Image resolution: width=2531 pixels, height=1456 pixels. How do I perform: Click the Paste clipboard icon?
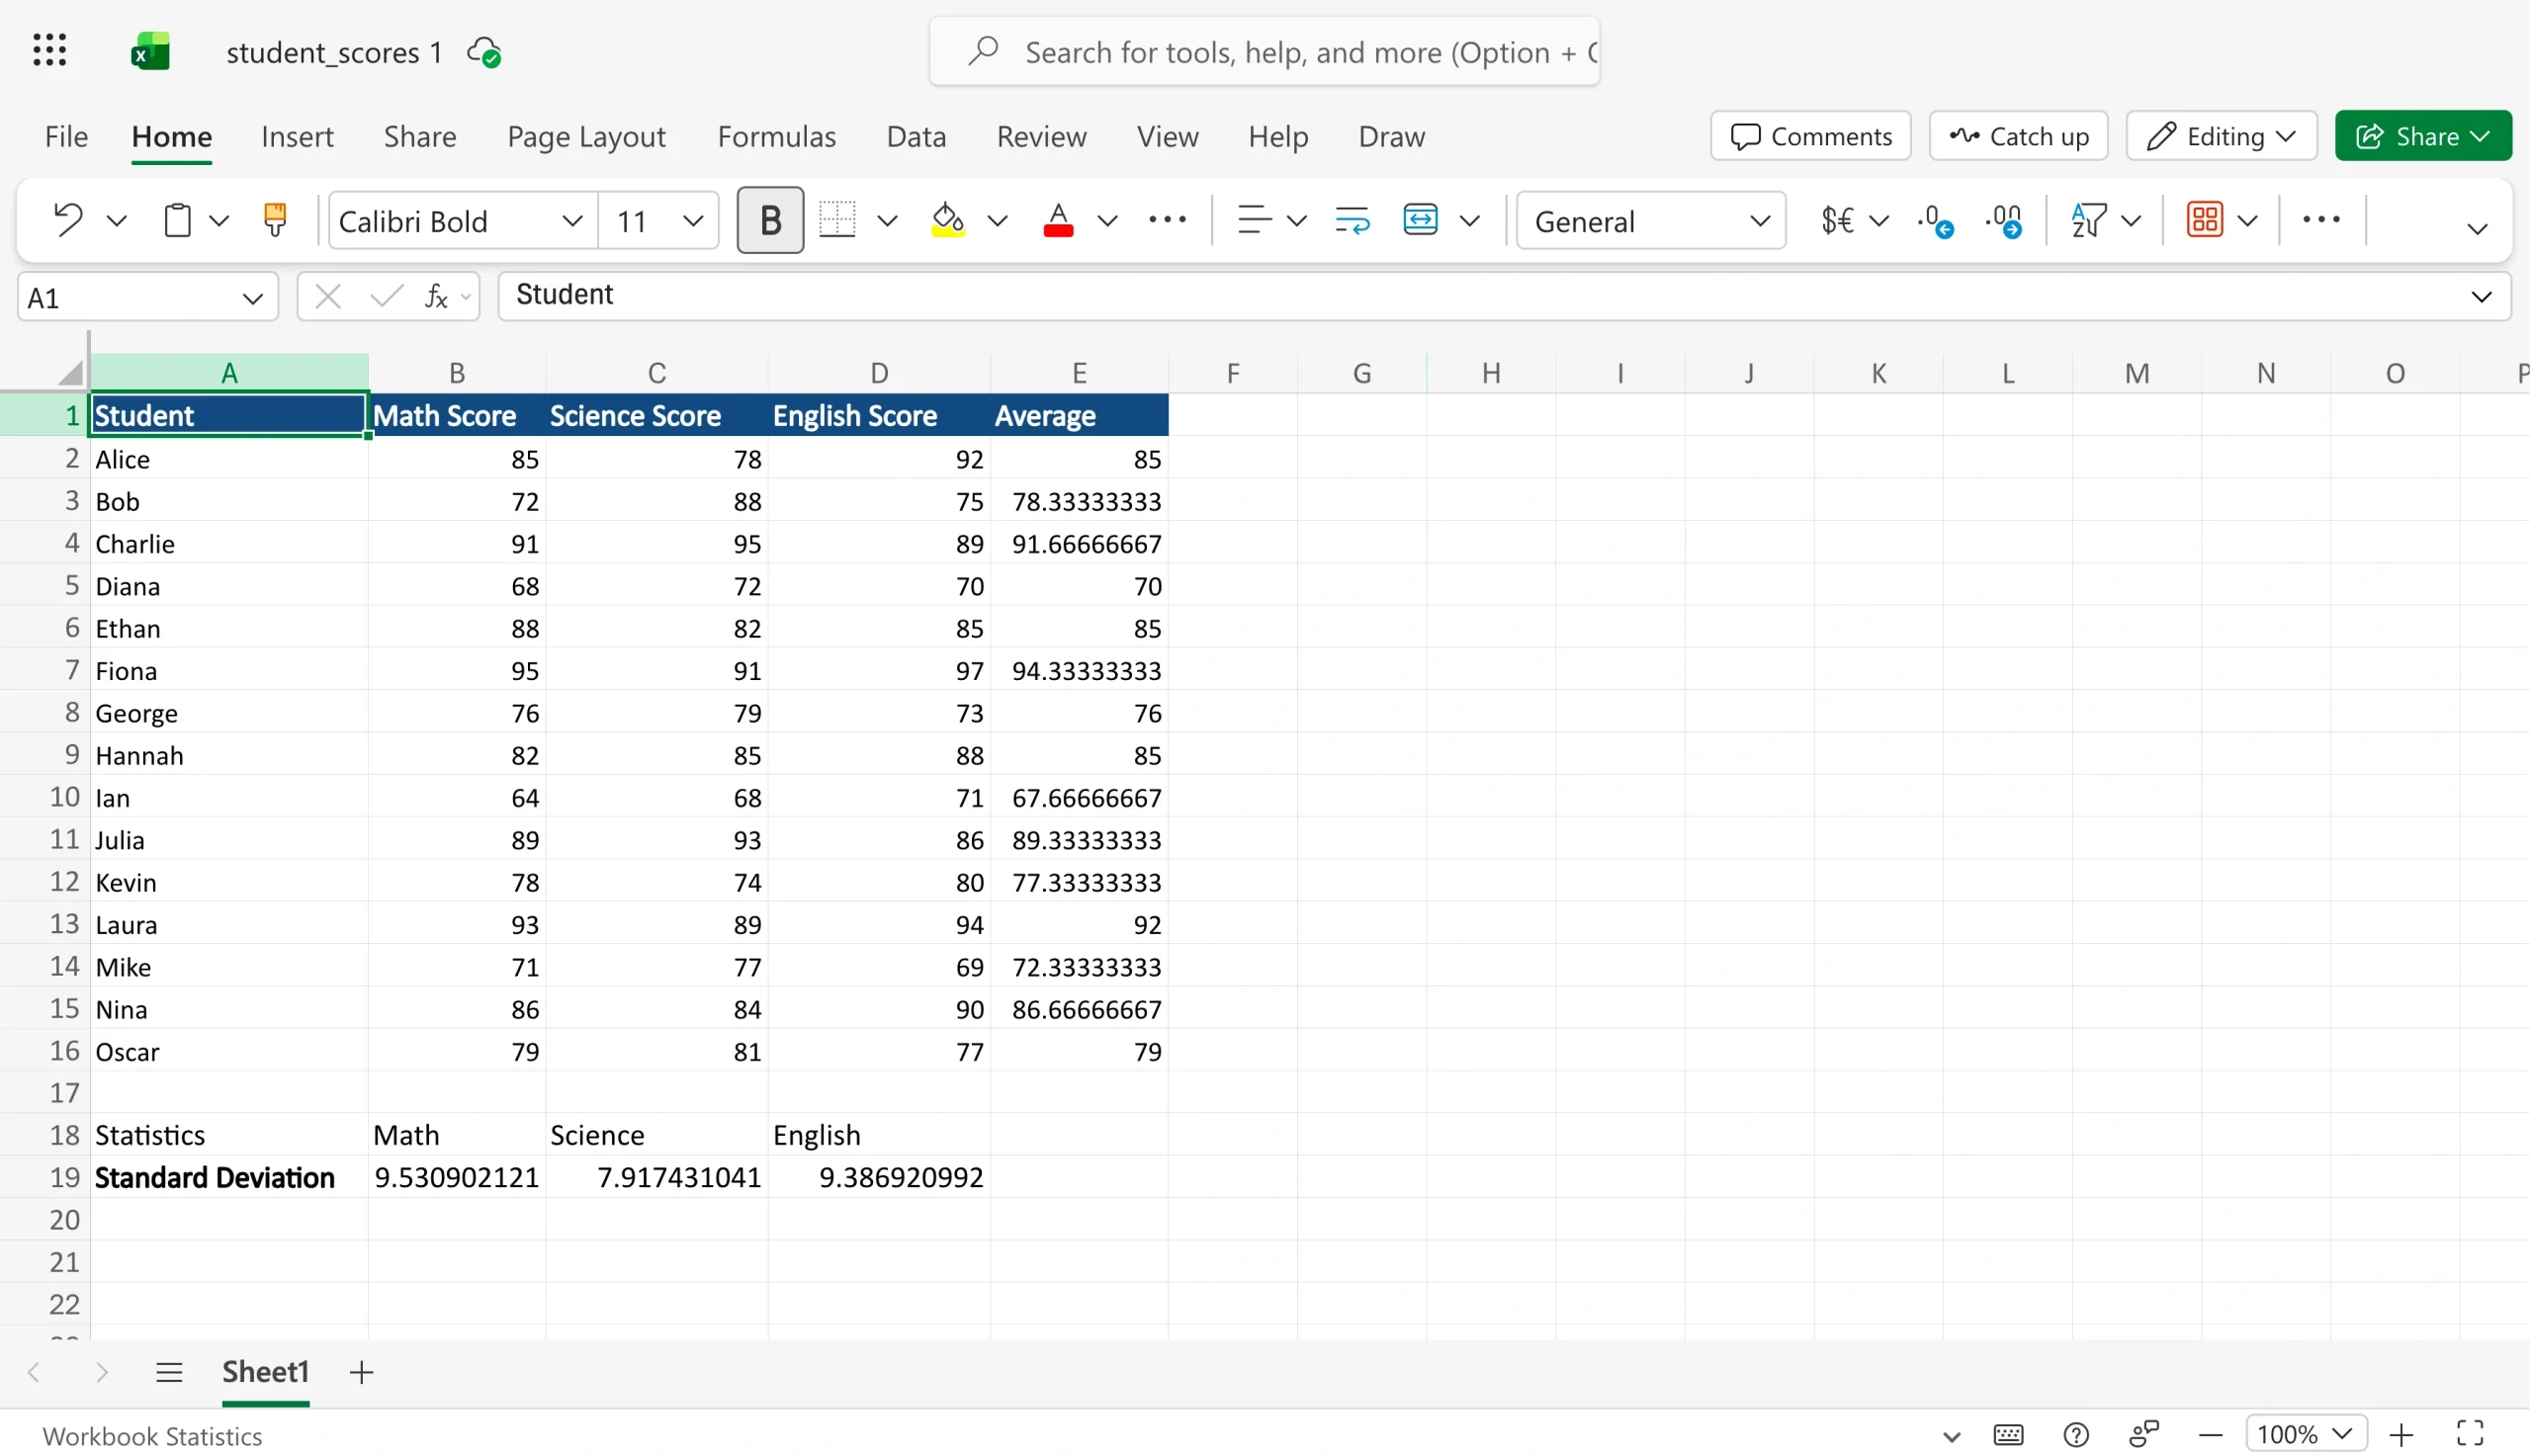(x=177, y=219)
